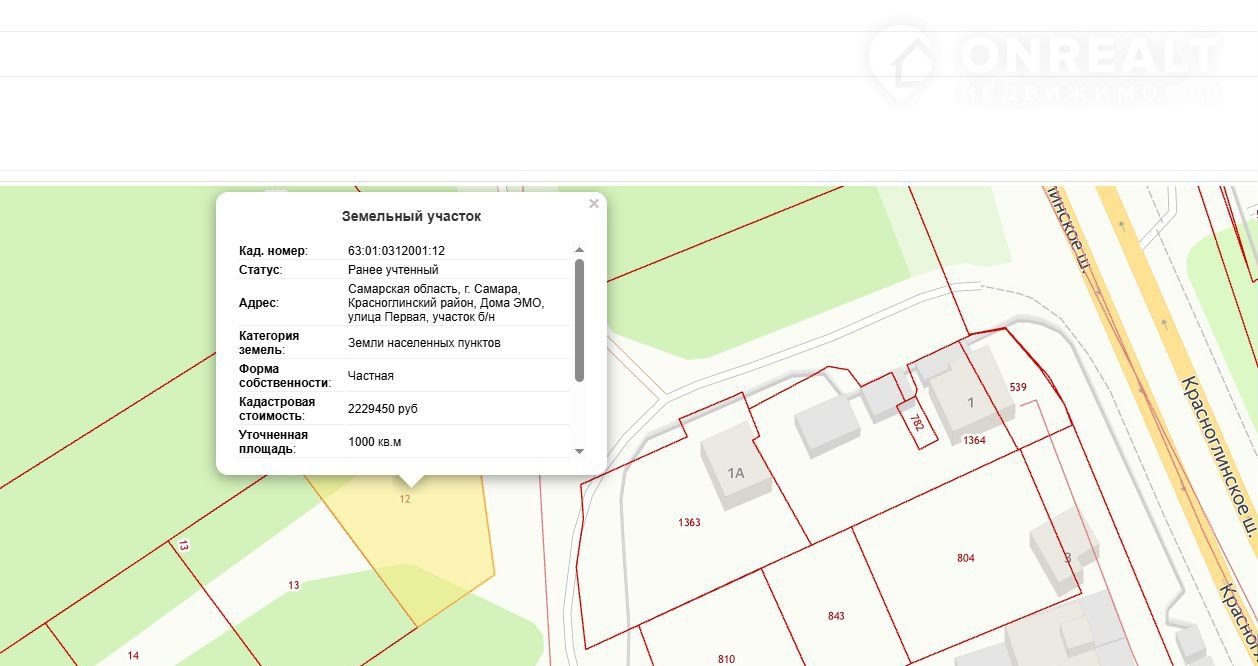This screenshot has width=1258, height=666.
Task: Select parcel 14 in bottom-left corner
Action: tap(133, 655)
